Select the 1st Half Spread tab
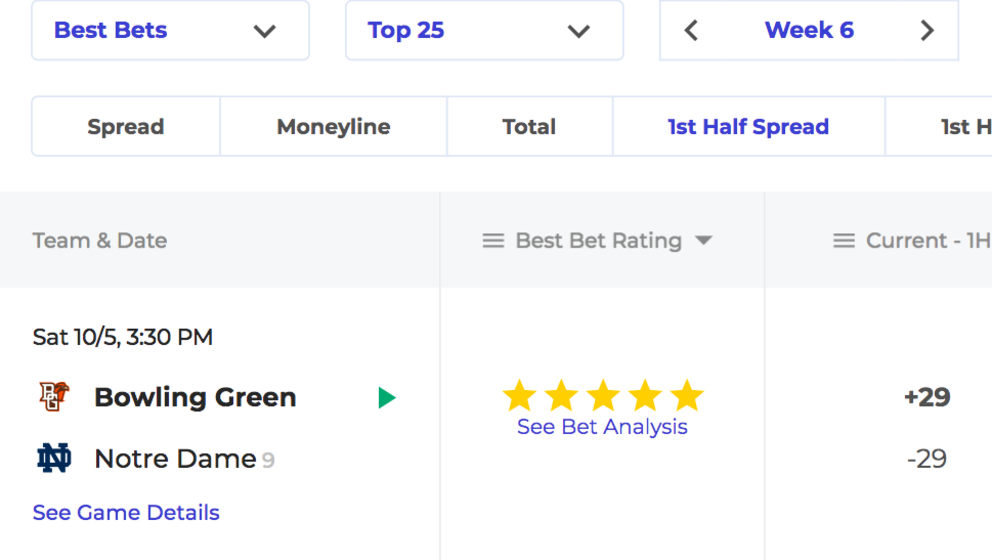 (x=748, y=127)
